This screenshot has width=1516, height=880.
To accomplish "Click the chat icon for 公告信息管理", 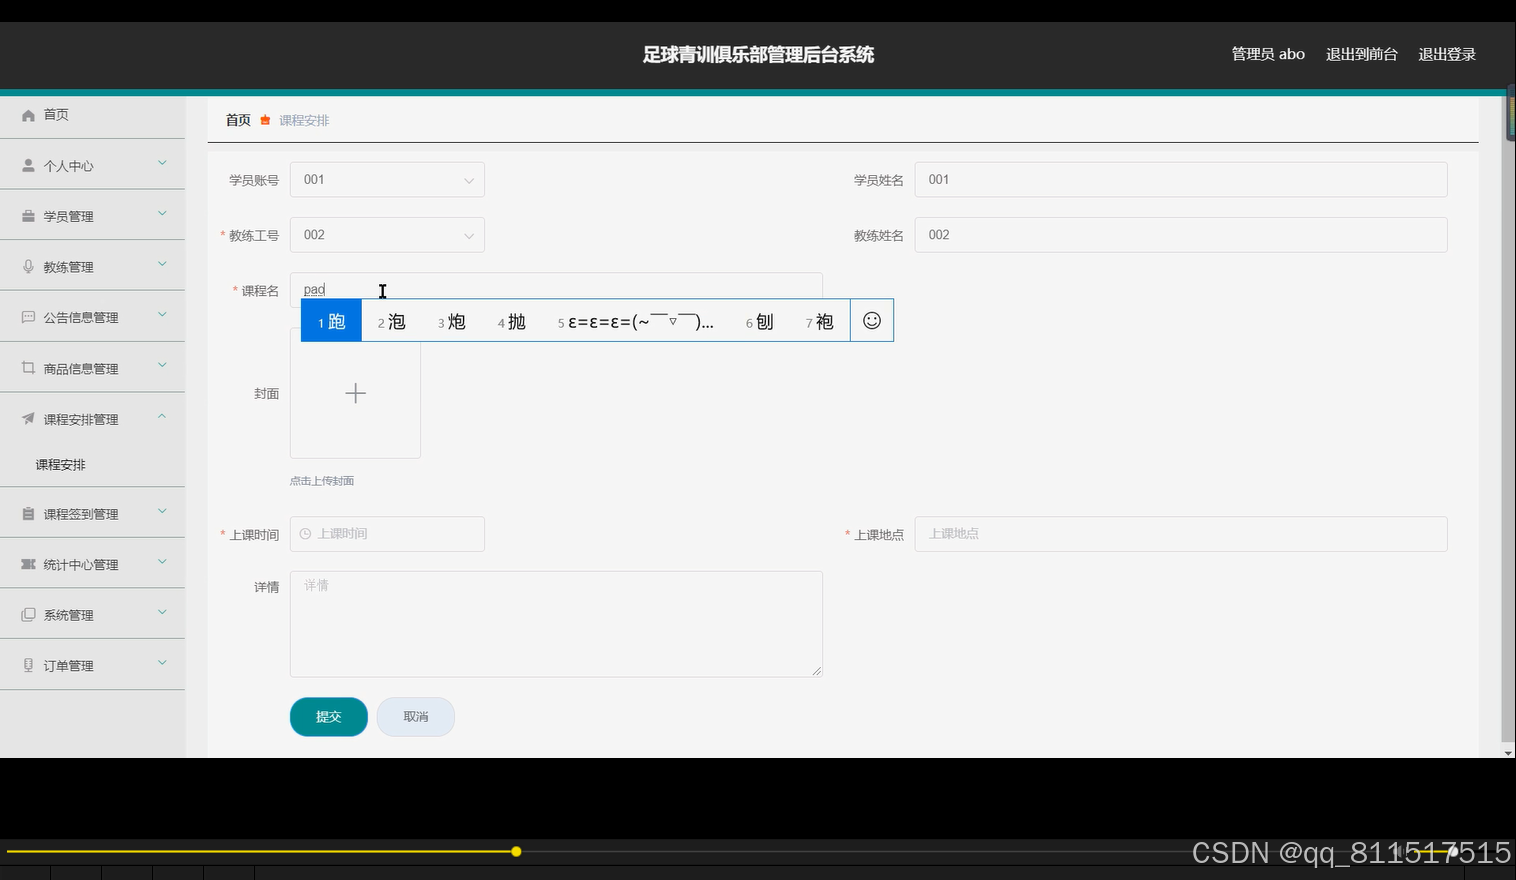I will [28, 316].
